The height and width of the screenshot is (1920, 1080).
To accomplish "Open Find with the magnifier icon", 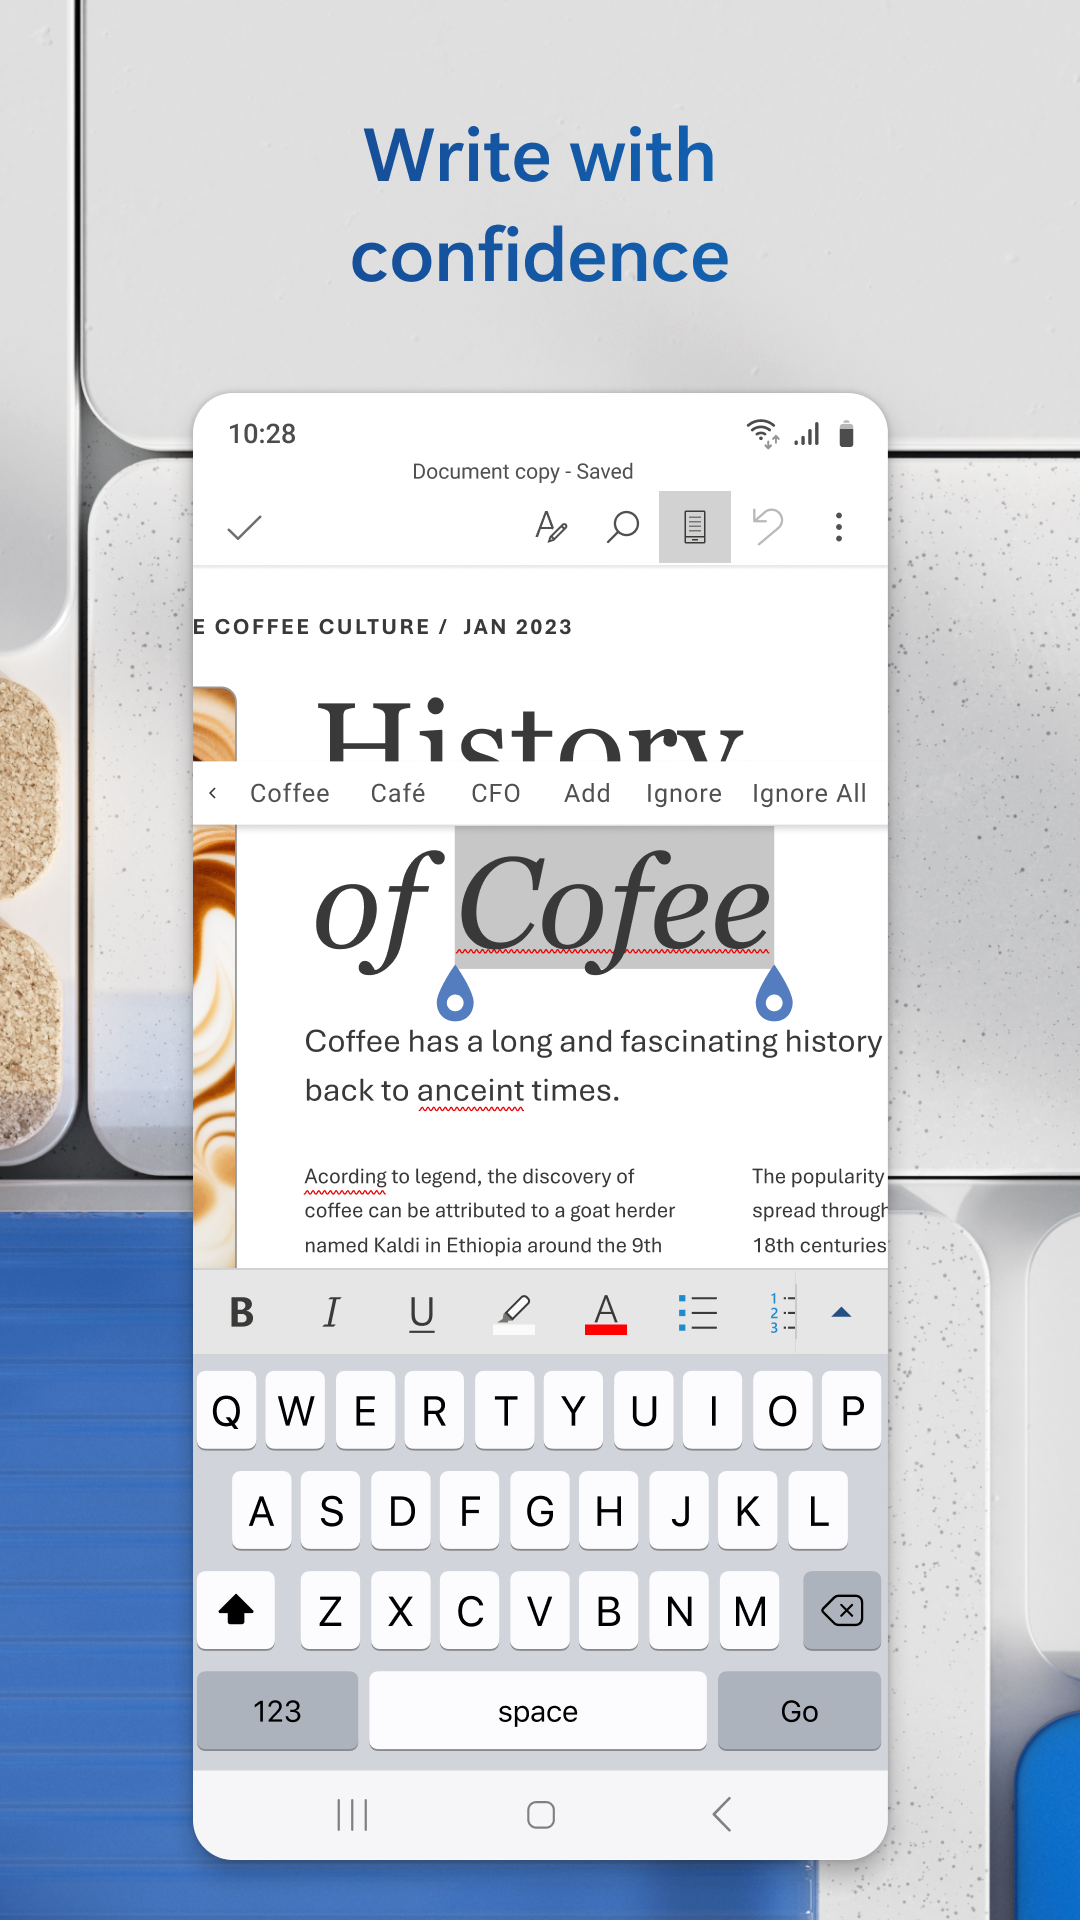I will (622, 526).
